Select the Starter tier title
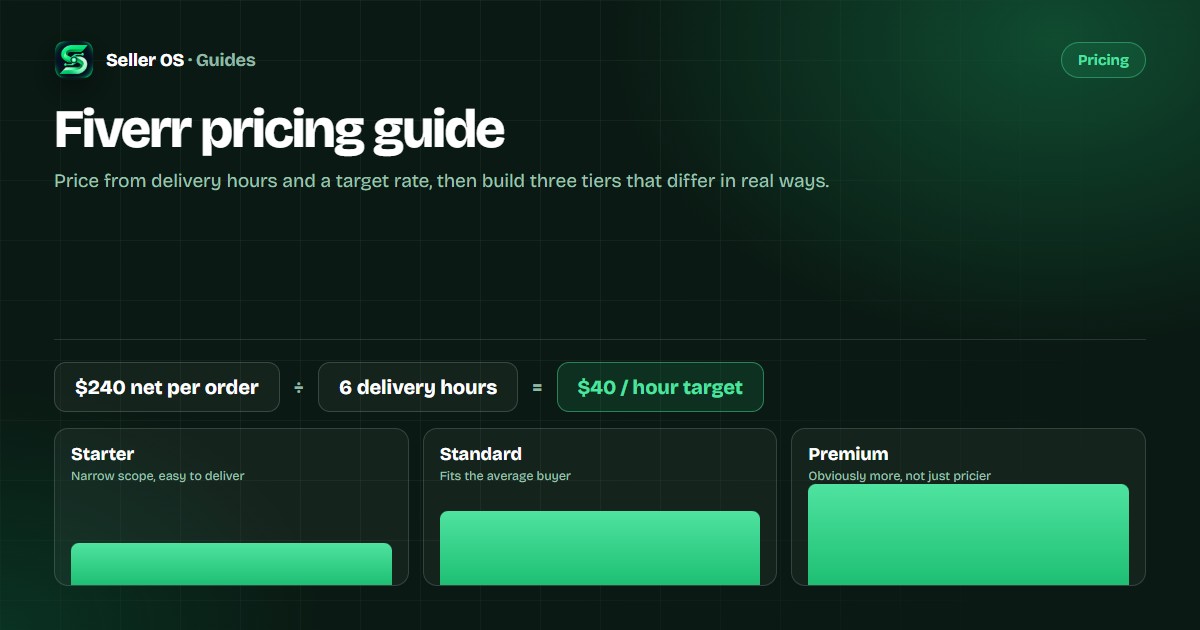Viewport: 1200px width, 630px height. pyautogui.click(x=103, y=454)
